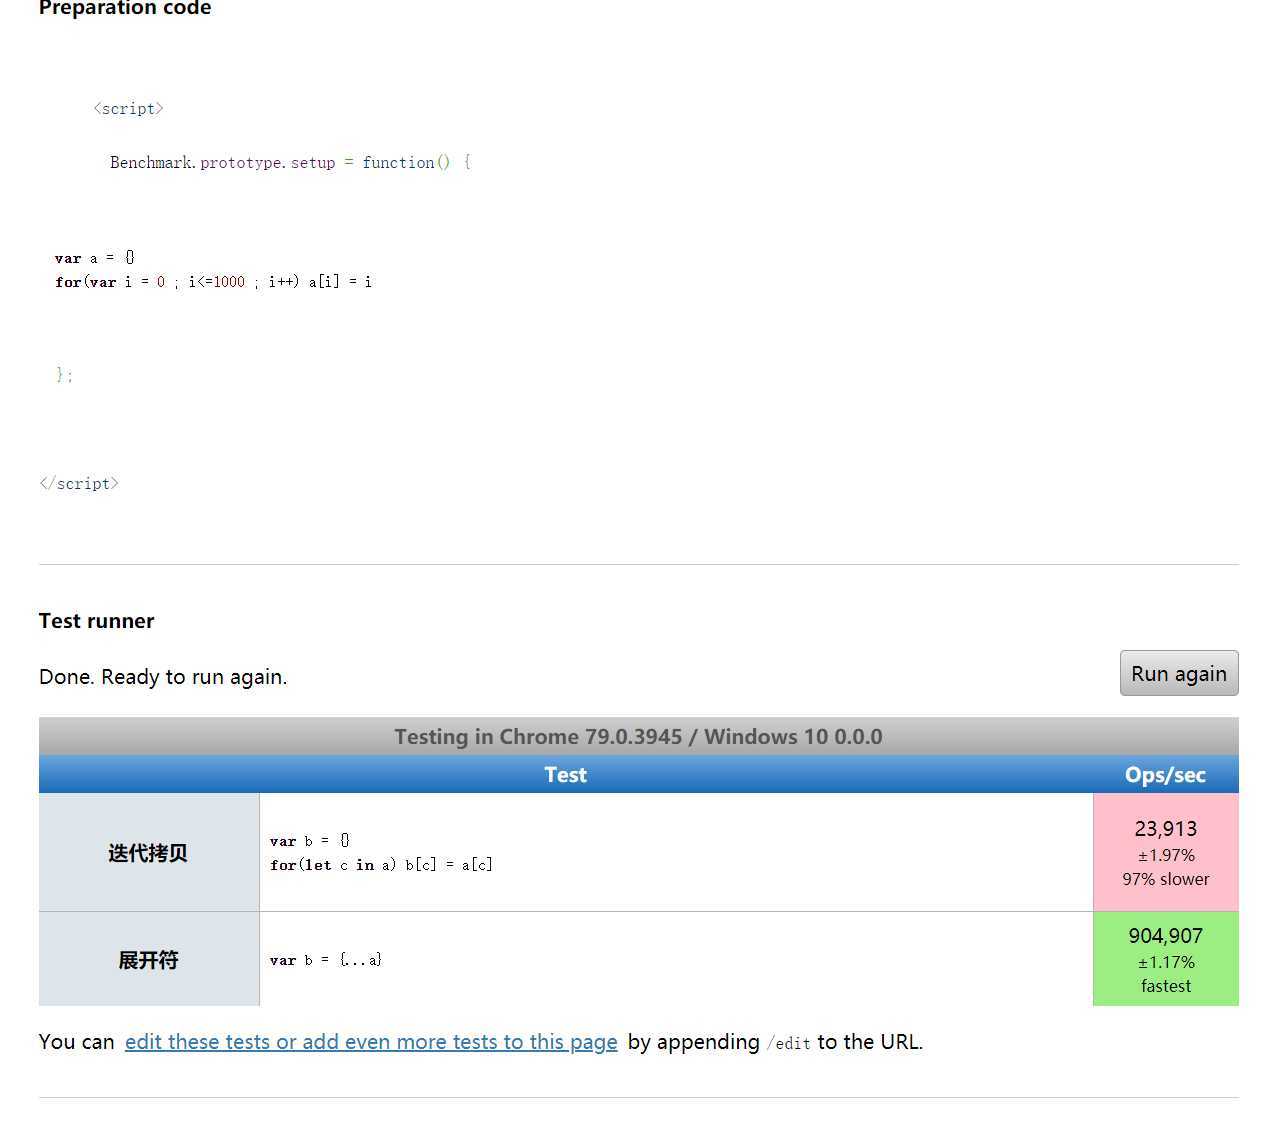Click the closing </script> tag text
Image resolution: width=1261 pixels, height=1132 pixels.
click(79, 484)
